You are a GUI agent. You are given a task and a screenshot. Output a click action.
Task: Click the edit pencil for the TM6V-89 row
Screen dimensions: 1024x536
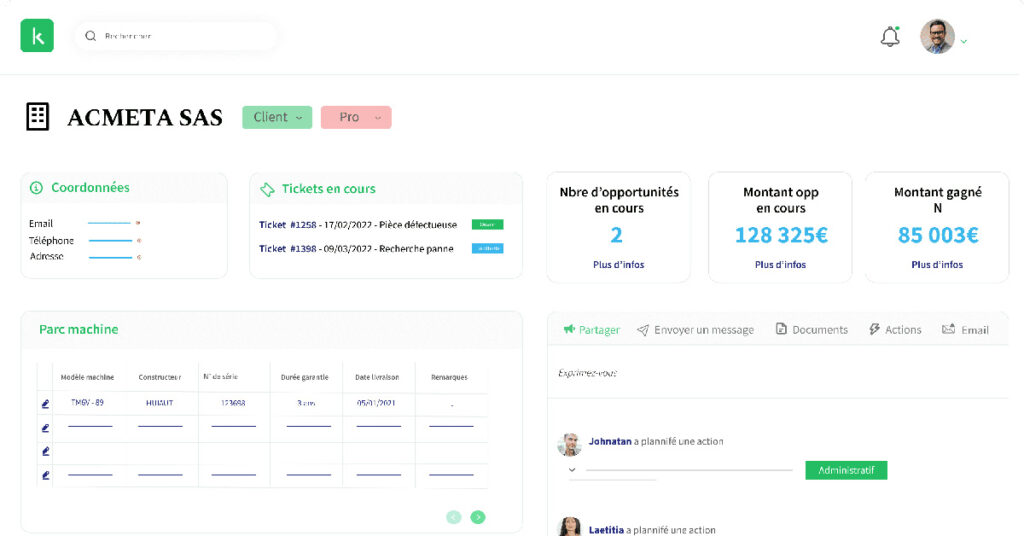point(45,404)
